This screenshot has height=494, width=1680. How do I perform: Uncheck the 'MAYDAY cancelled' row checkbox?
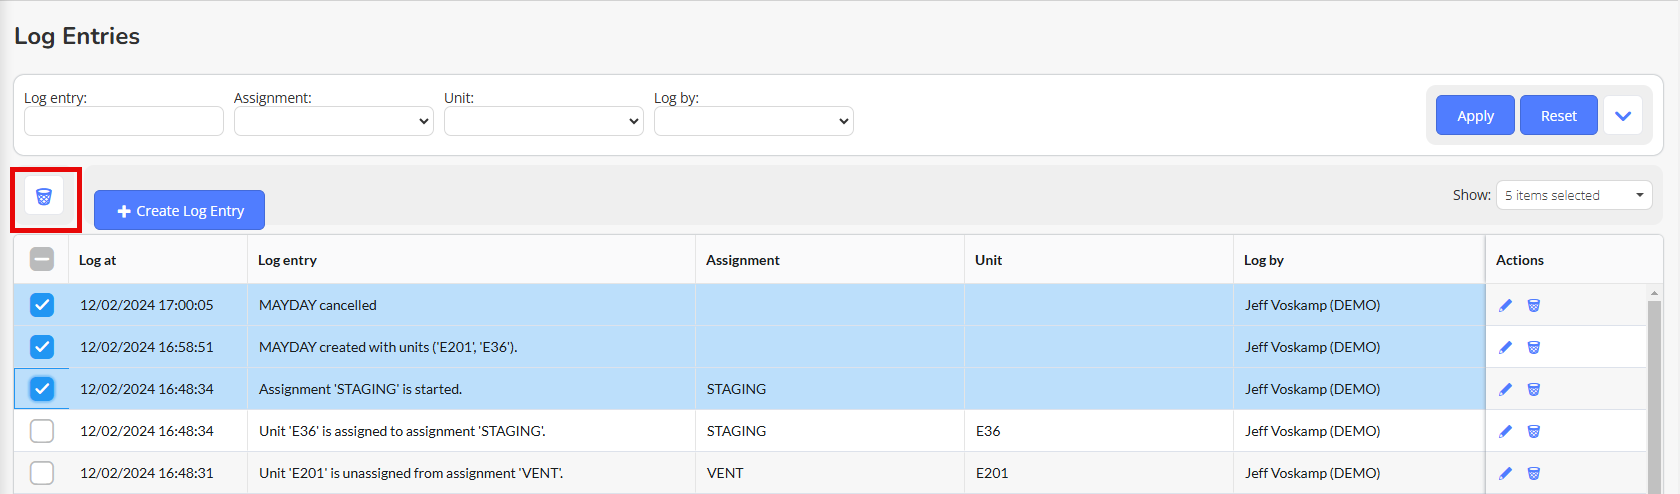coord(42,305)
